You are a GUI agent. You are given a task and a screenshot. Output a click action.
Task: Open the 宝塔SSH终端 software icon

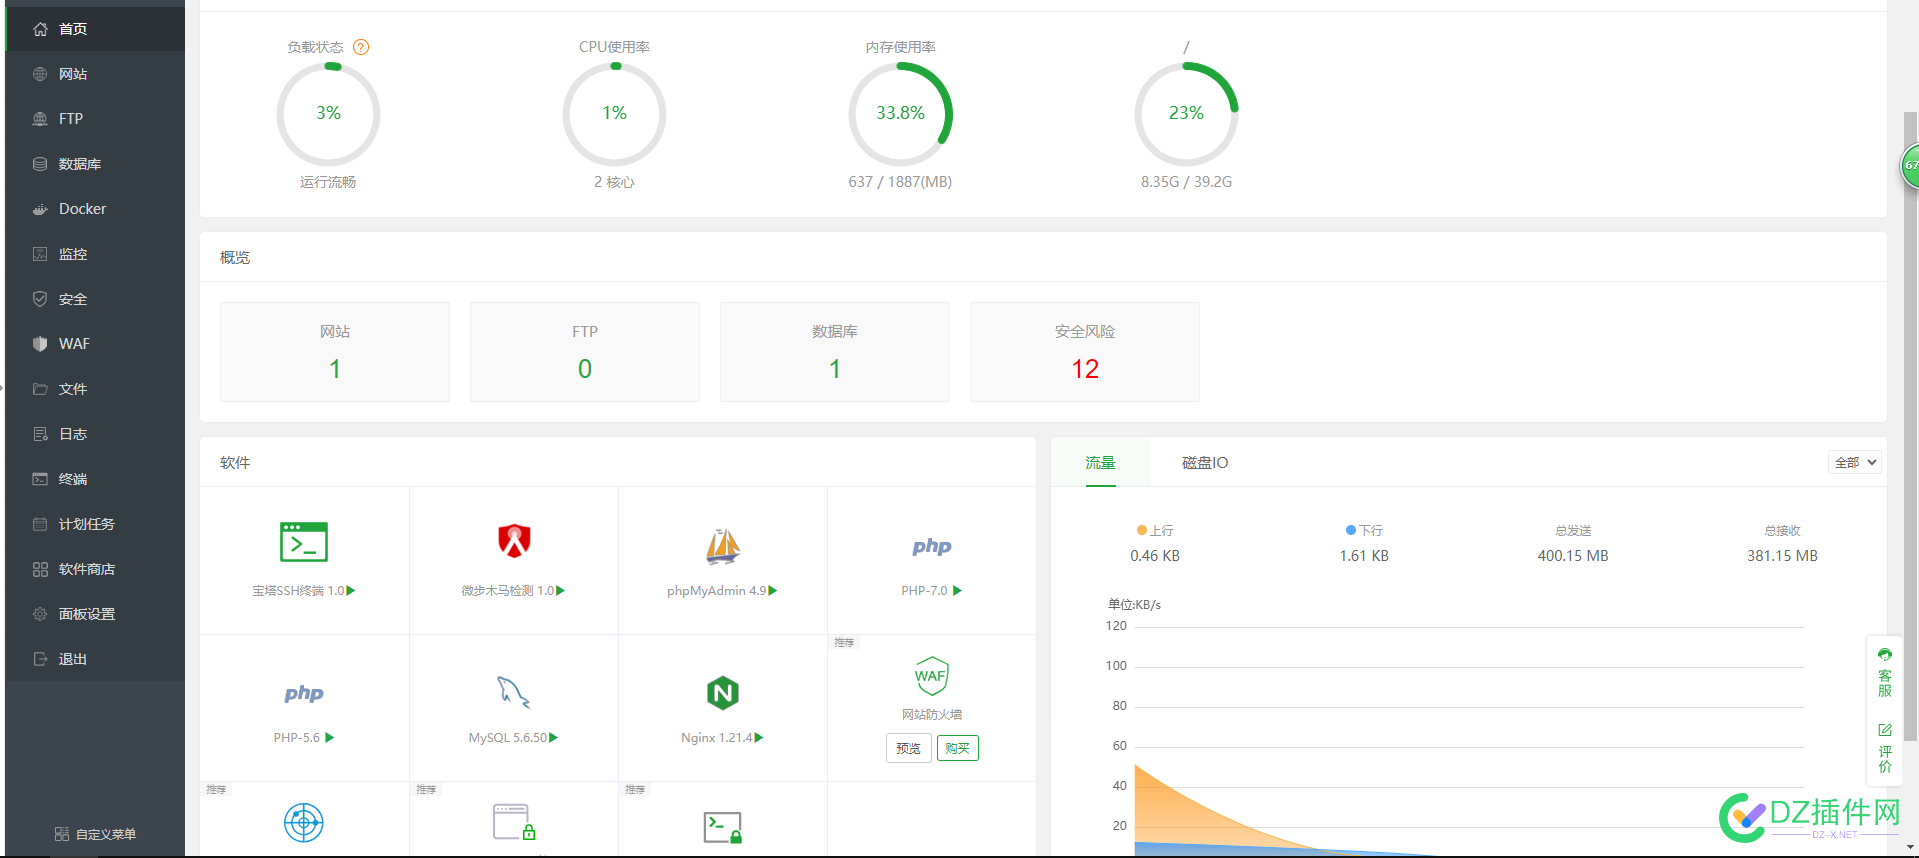coord(304,542)
